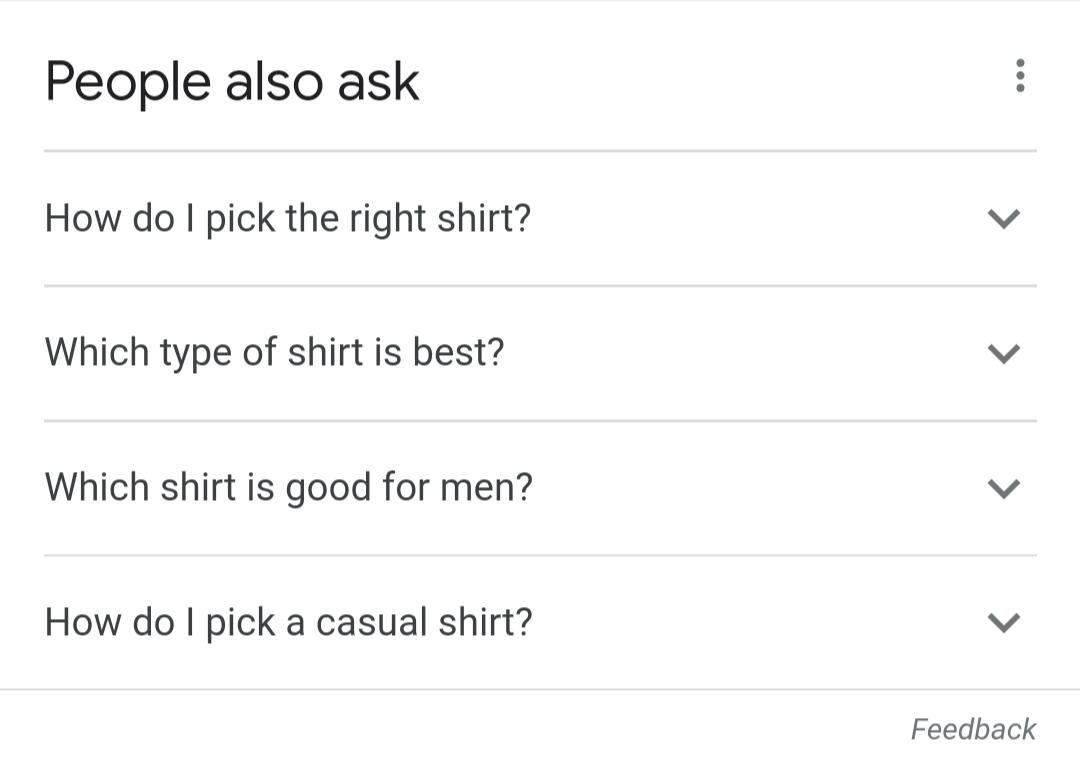The height and width of the screenshot is (767, 1080).
Task: Open the three-dot more options menu
Action: (x=1019, y=76)
